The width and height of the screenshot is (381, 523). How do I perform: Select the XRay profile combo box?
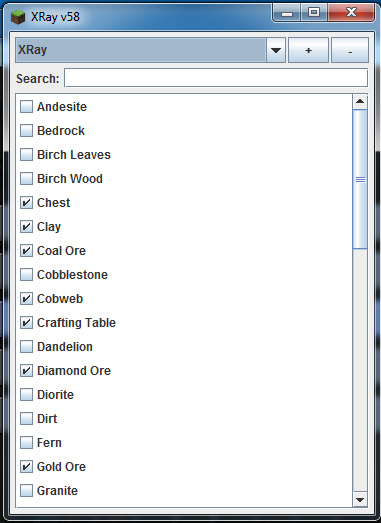[150, 50]
